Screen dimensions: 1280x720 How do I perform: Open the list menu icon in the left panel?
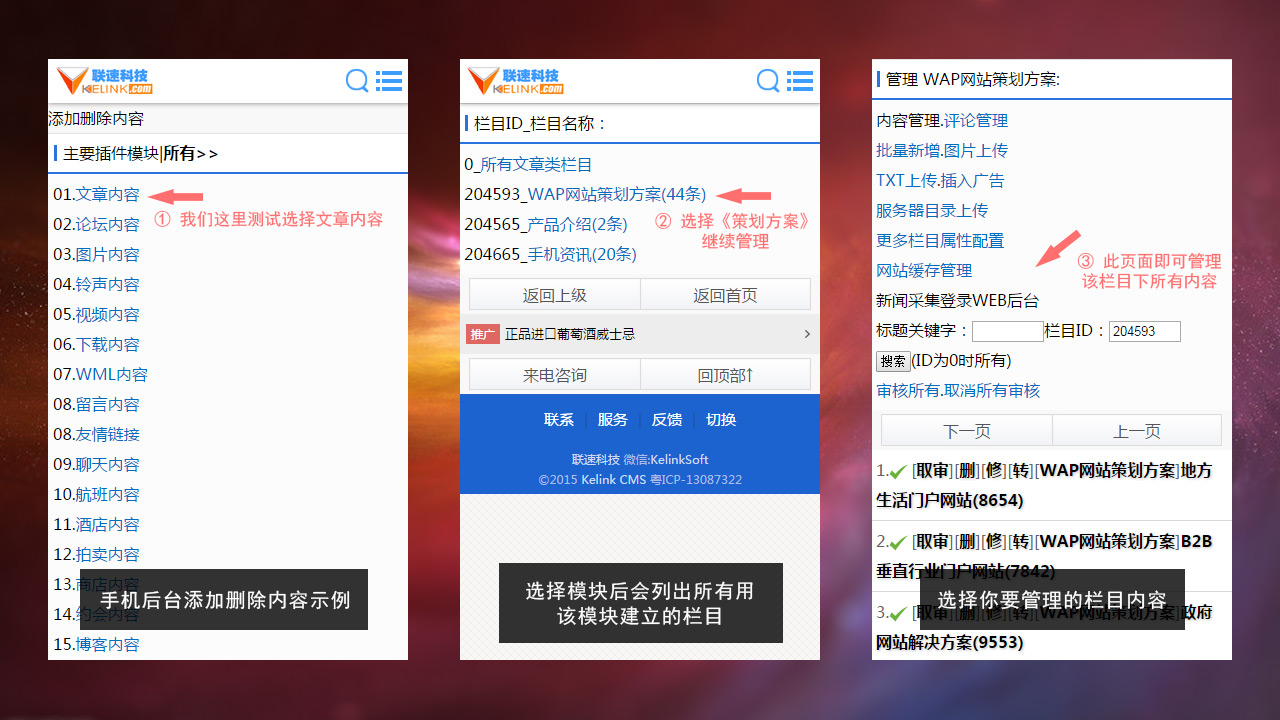point(389,81)
